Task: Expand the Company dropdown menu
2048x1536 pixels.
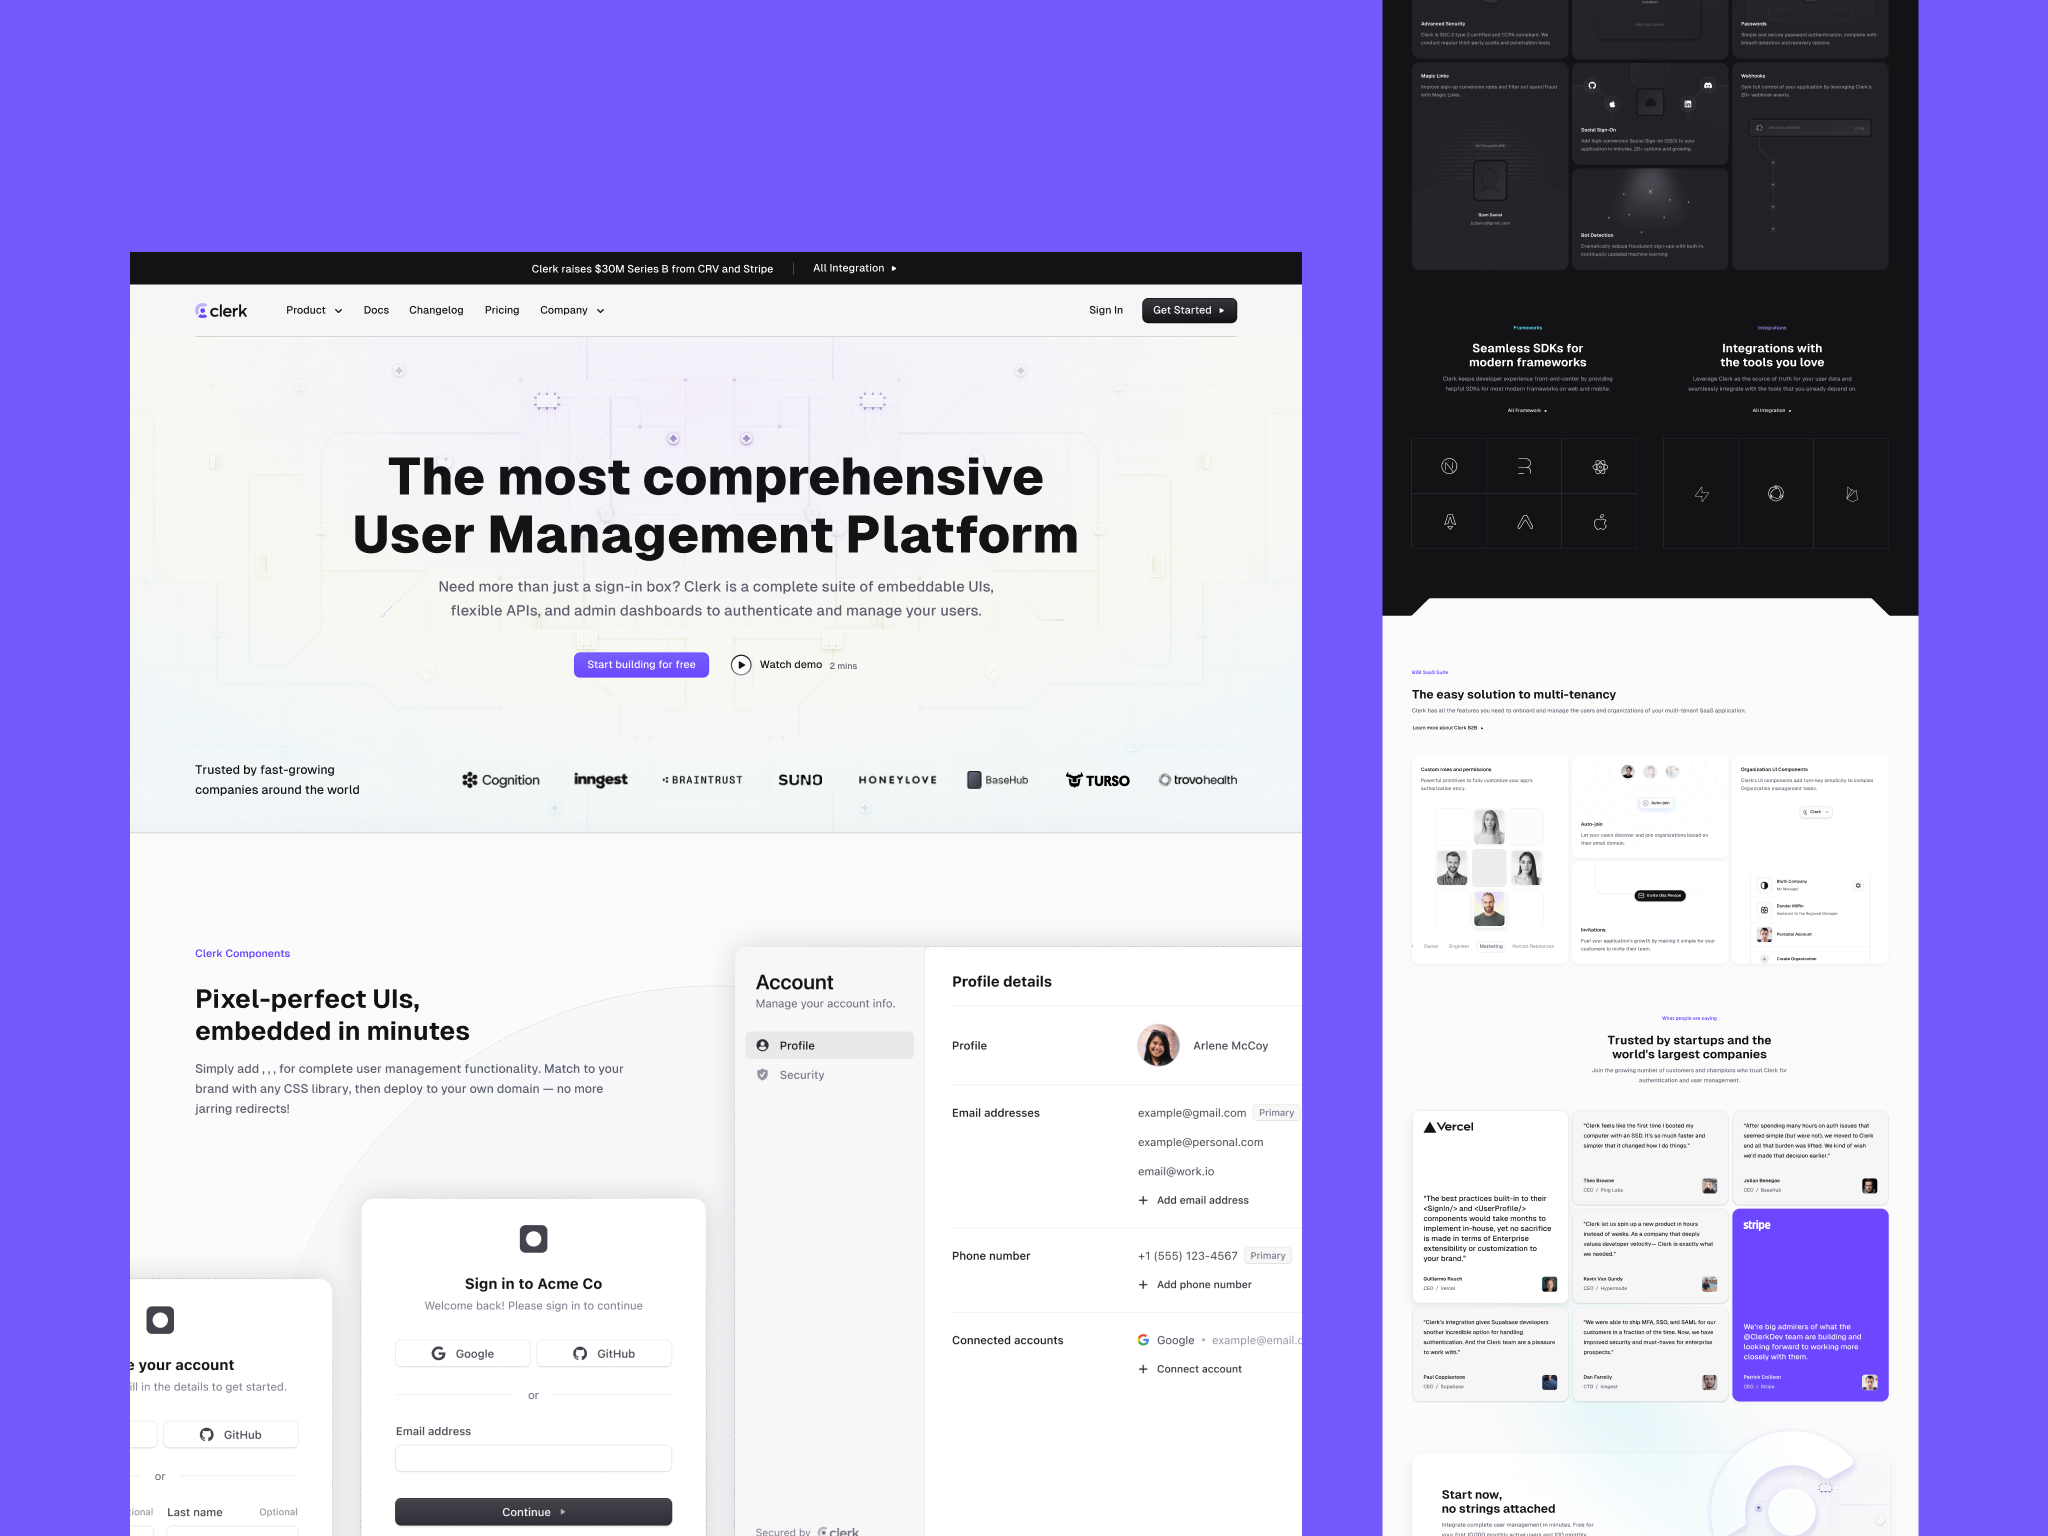Action: click(x=572, y=310)
